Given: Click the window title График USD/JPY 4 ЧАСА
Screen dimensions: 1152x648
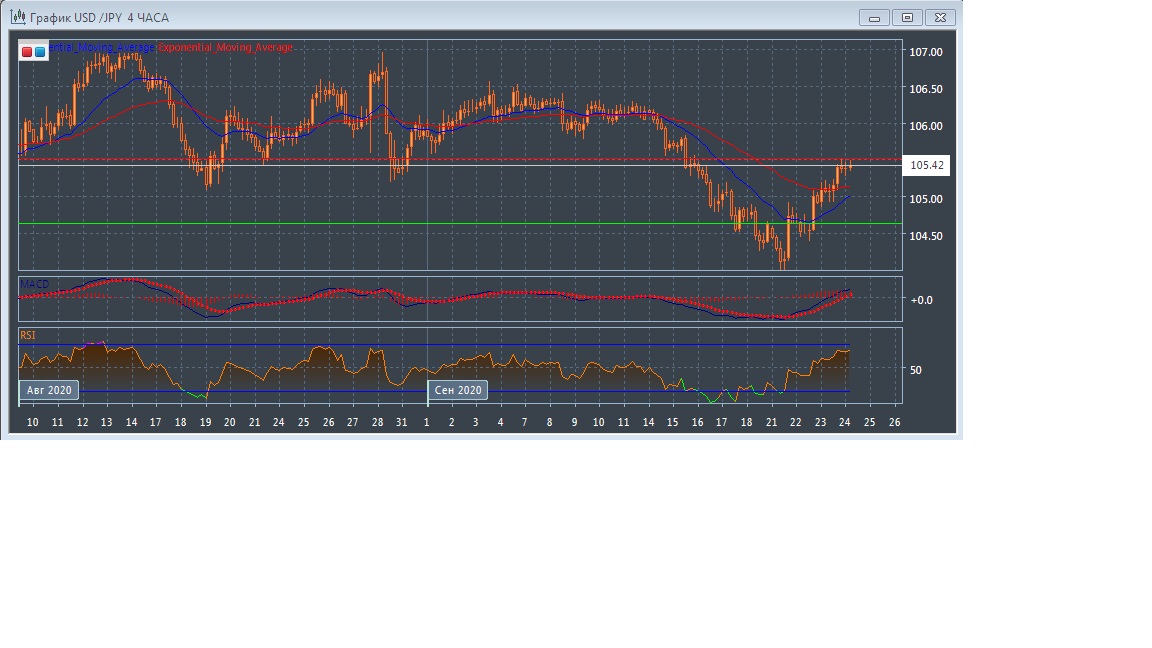Looking at the screenshot, I should [99, 18].
